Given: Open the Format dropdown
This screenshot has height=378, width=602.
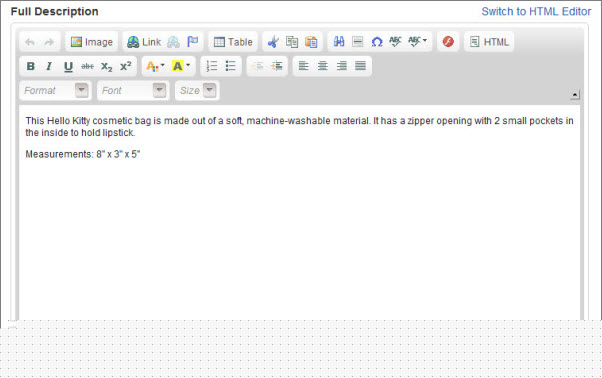Looking at the screenshot, I should tap(55, 91).
